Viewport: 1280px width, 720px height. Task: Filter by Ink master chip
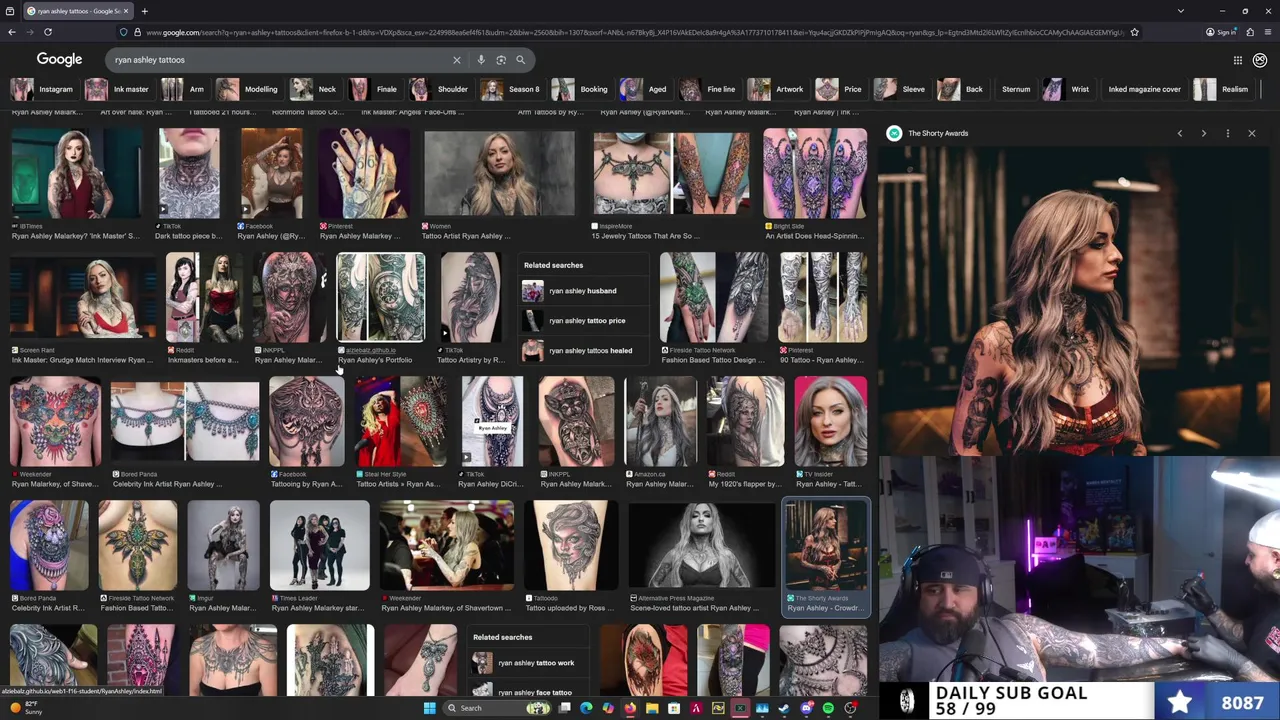118,89
